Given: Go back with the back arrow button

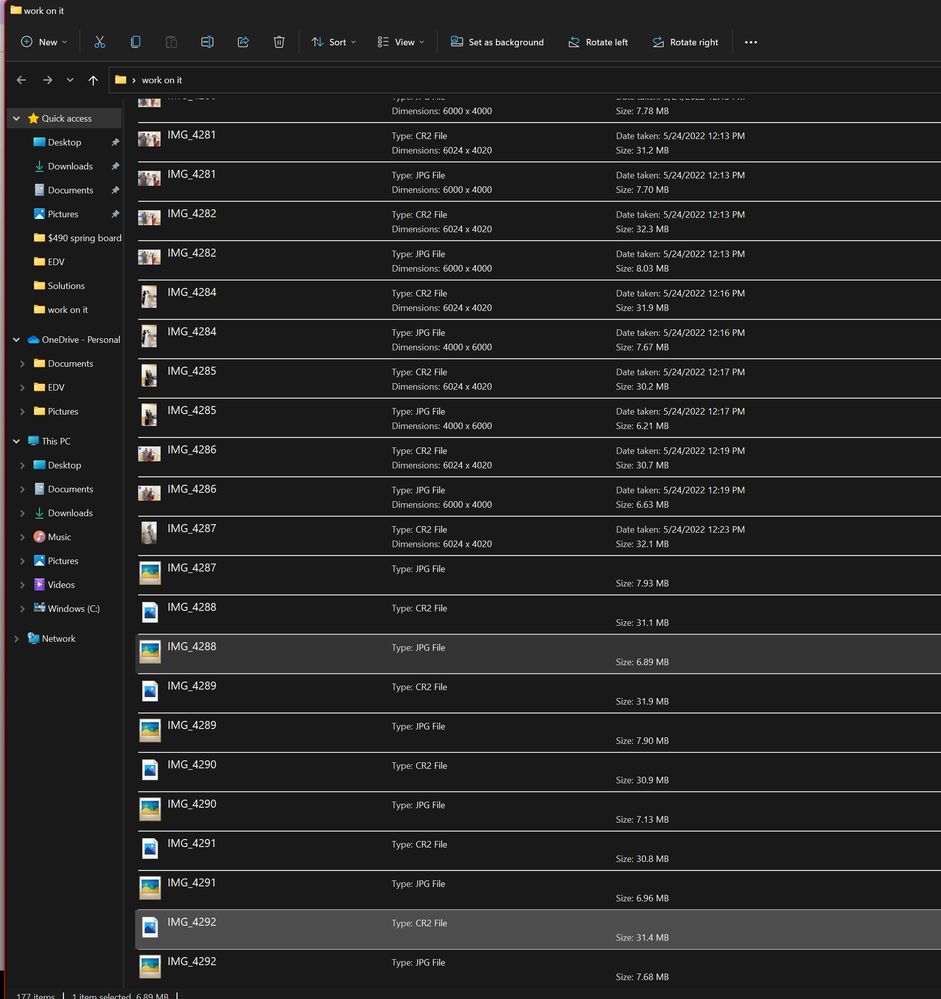Looking at the screenshot, I should [21, 80].
